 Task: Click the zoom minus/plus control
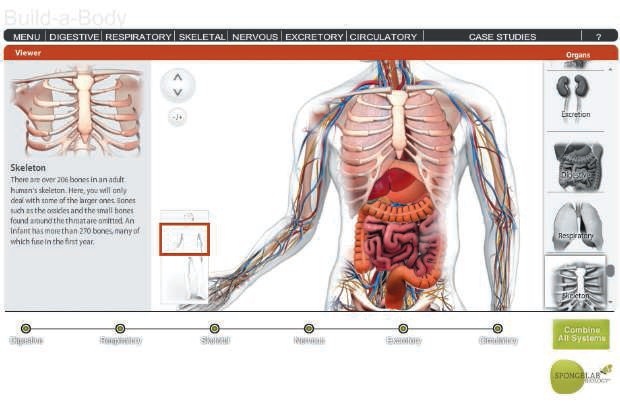[177, 117]
